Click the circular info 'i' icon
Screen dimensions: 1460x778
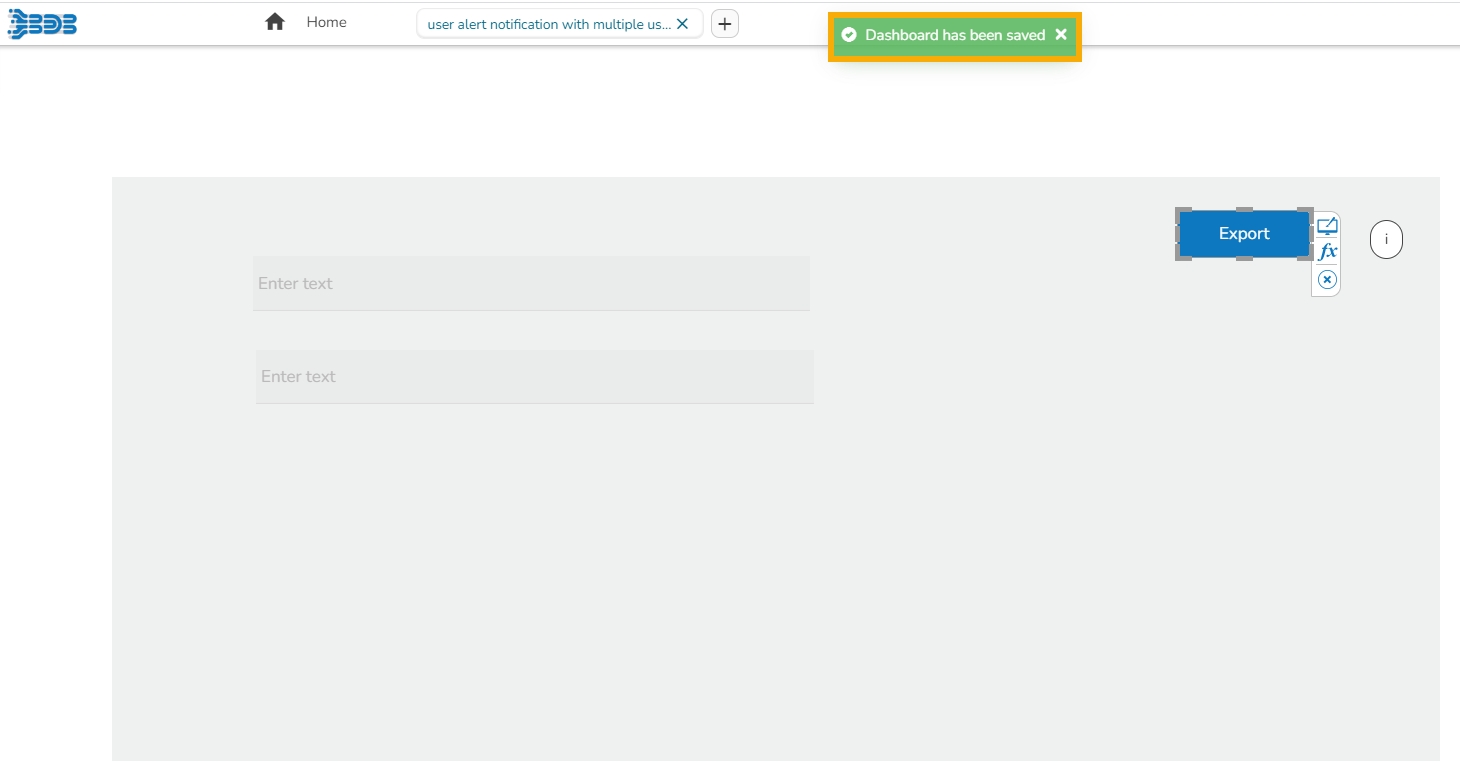(x=1386, y=240)
